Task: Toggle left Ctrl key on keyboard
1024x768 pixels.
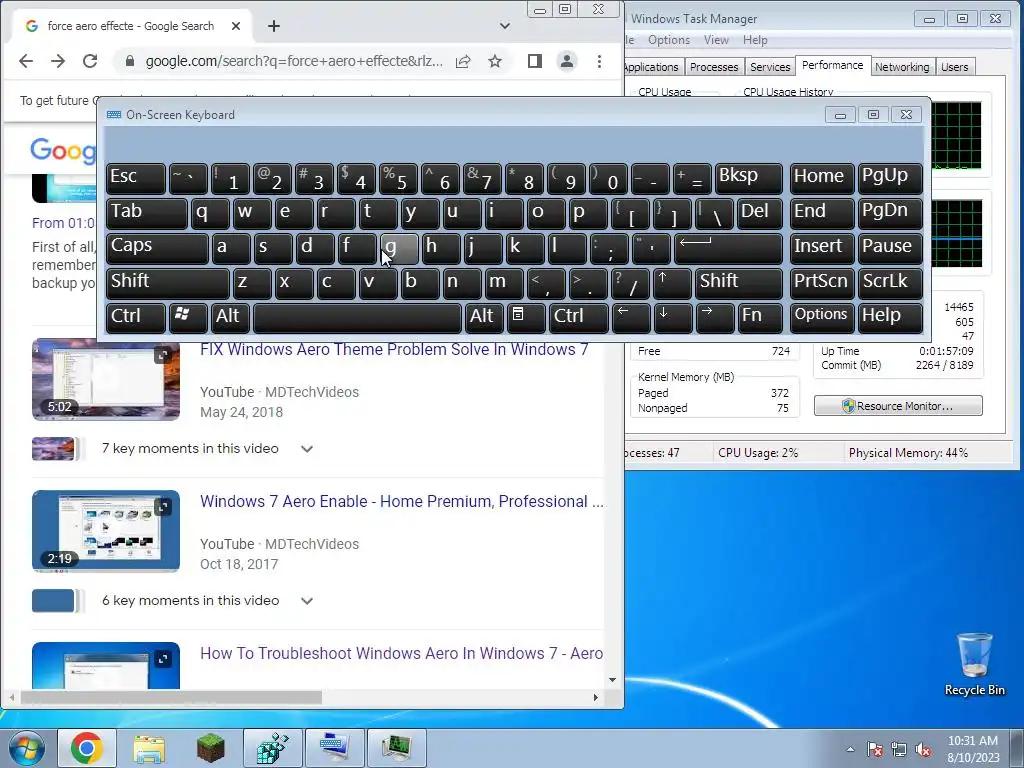Action: pyautogui.click(x=136, y=317)
